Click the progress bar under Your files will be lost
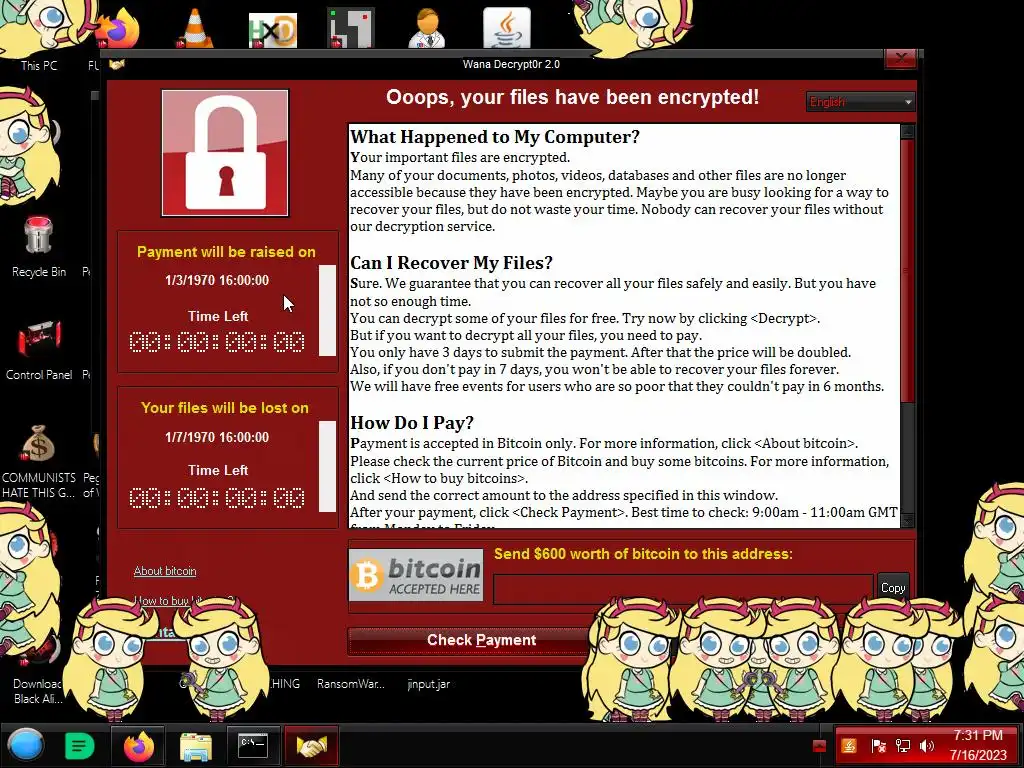Screen dimensions: 1024x768 pyautogui.click(x=327, y=466)
